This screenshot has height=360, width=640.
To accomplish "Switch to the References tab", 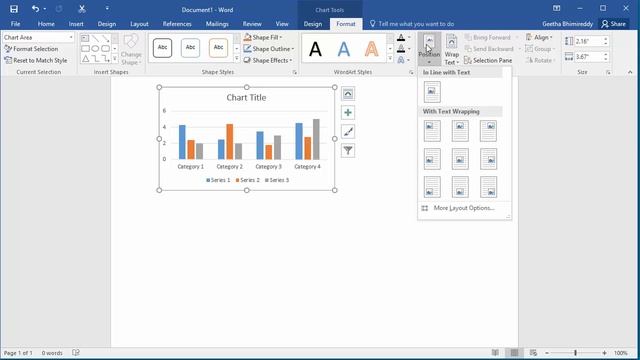I will (x=177, y=24).
